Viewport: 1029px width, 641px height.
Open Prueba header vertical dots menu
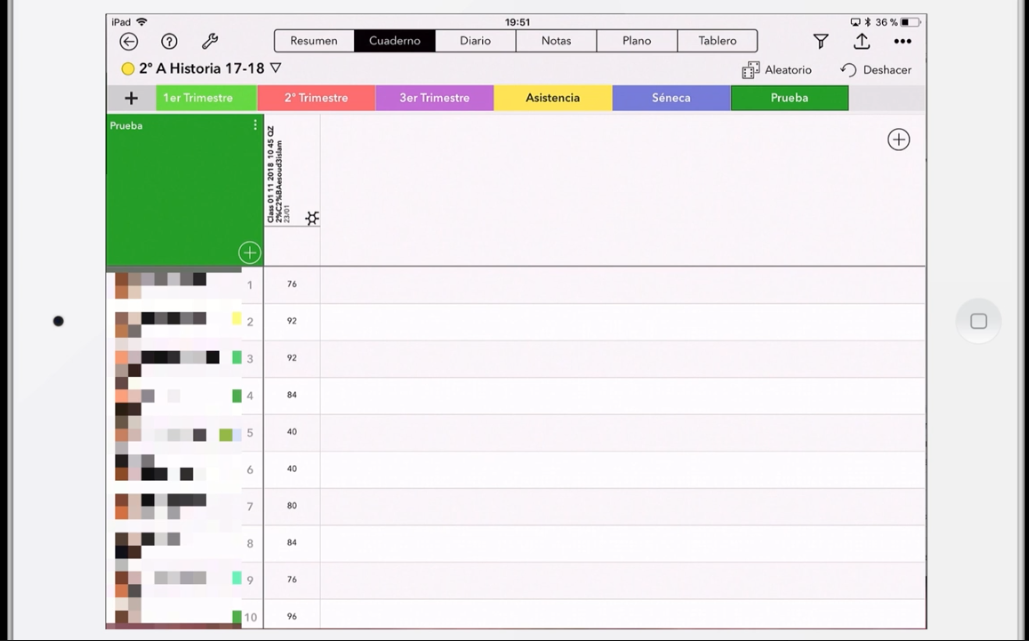point(255,126)
